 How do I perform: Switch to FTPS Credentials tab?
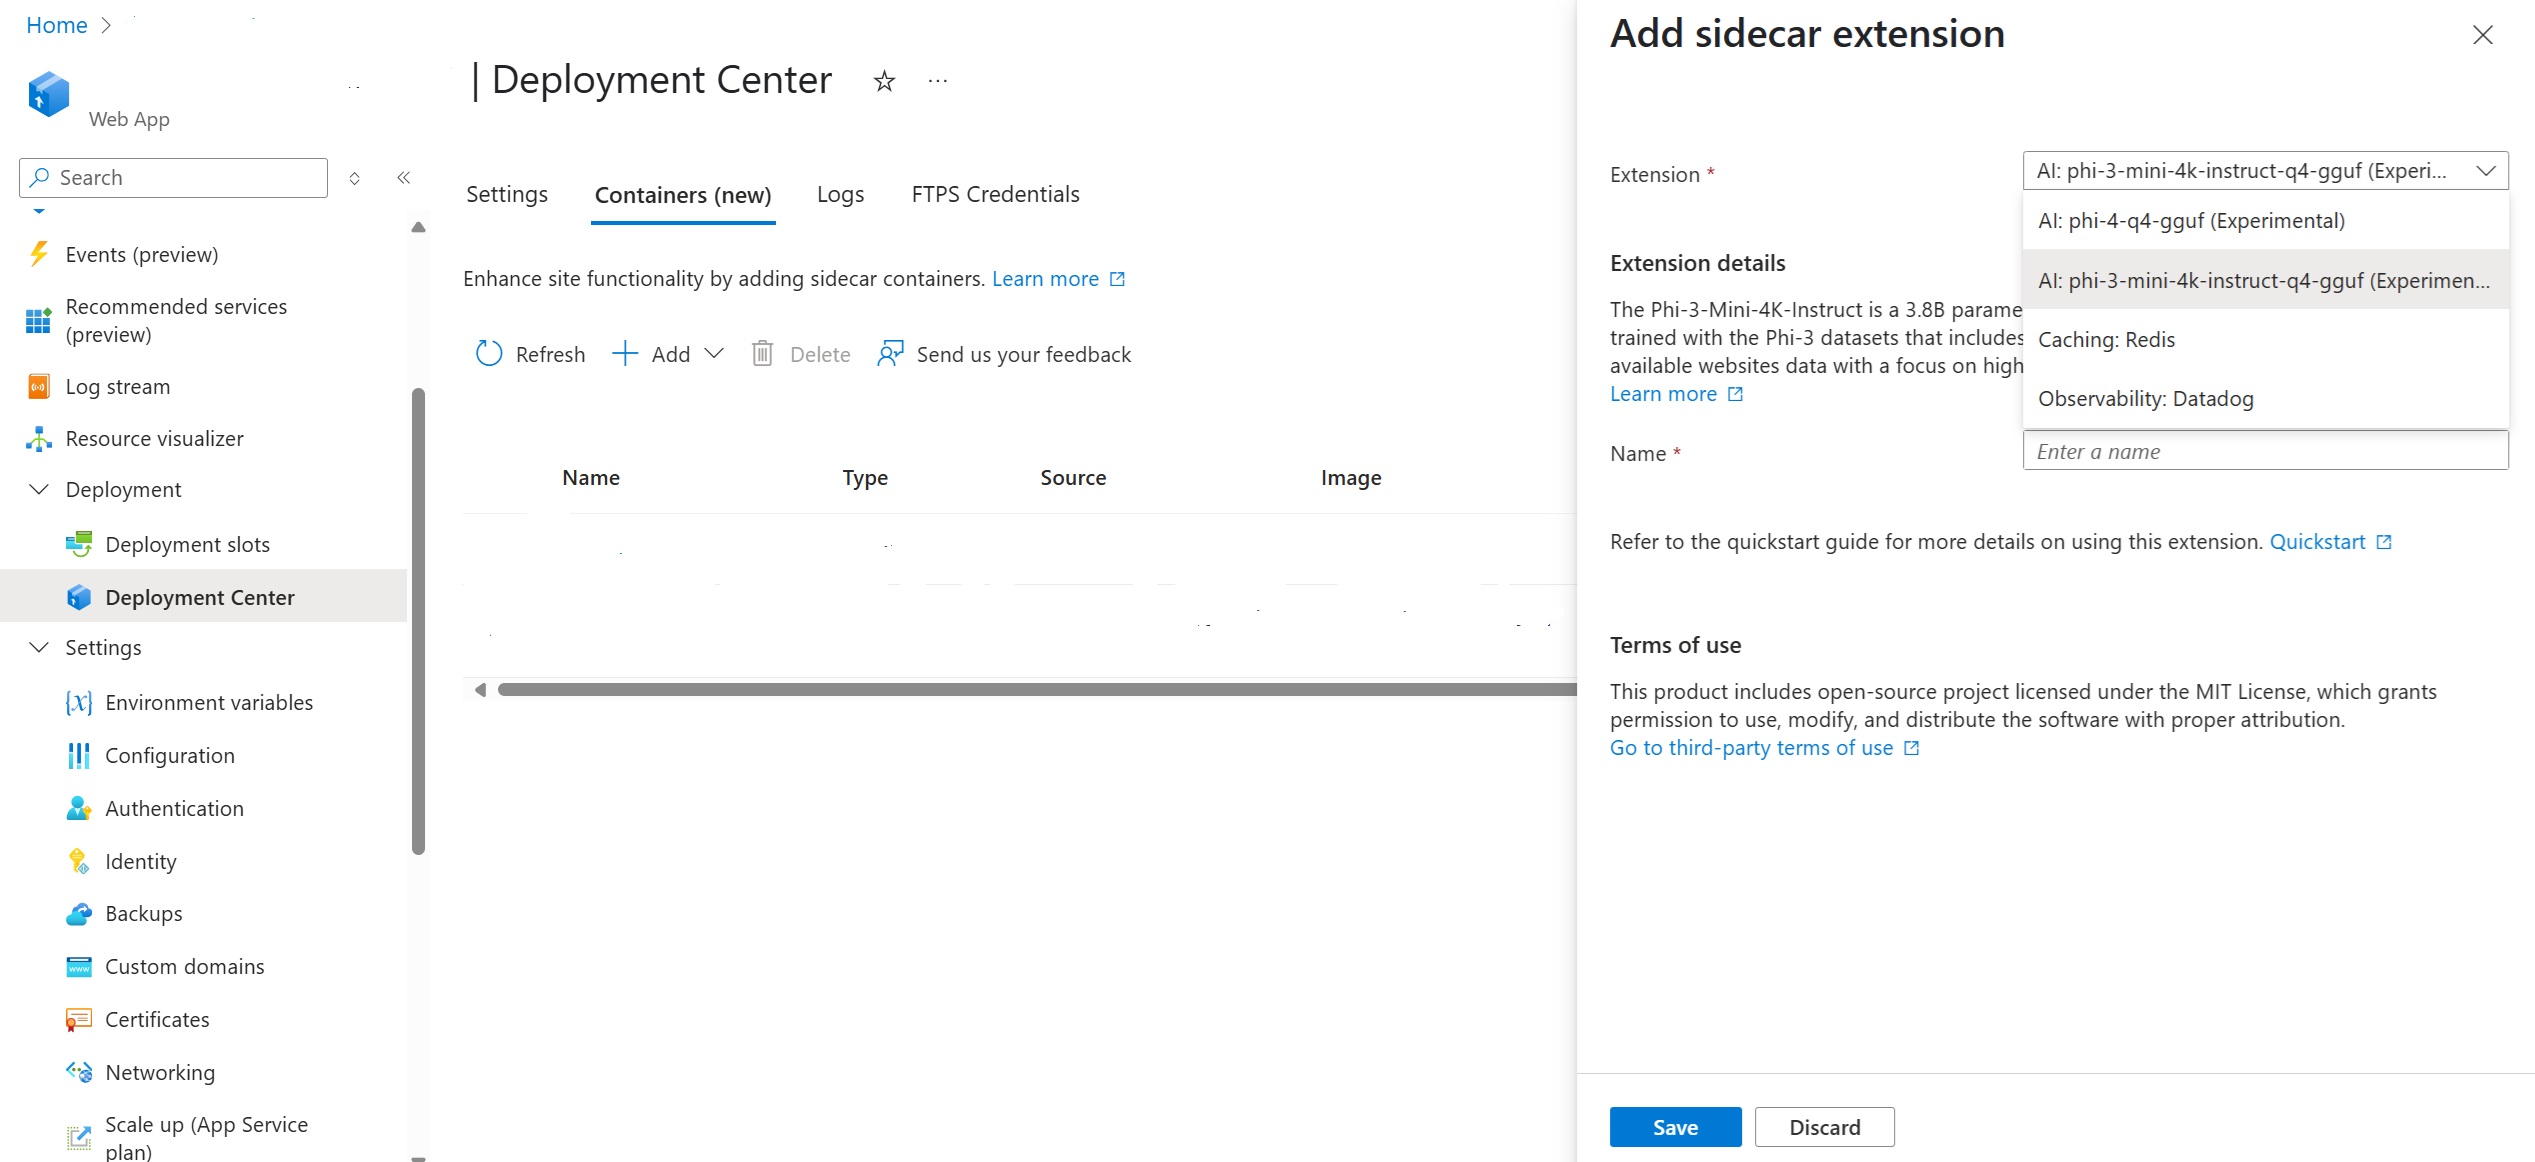(995, 195)
